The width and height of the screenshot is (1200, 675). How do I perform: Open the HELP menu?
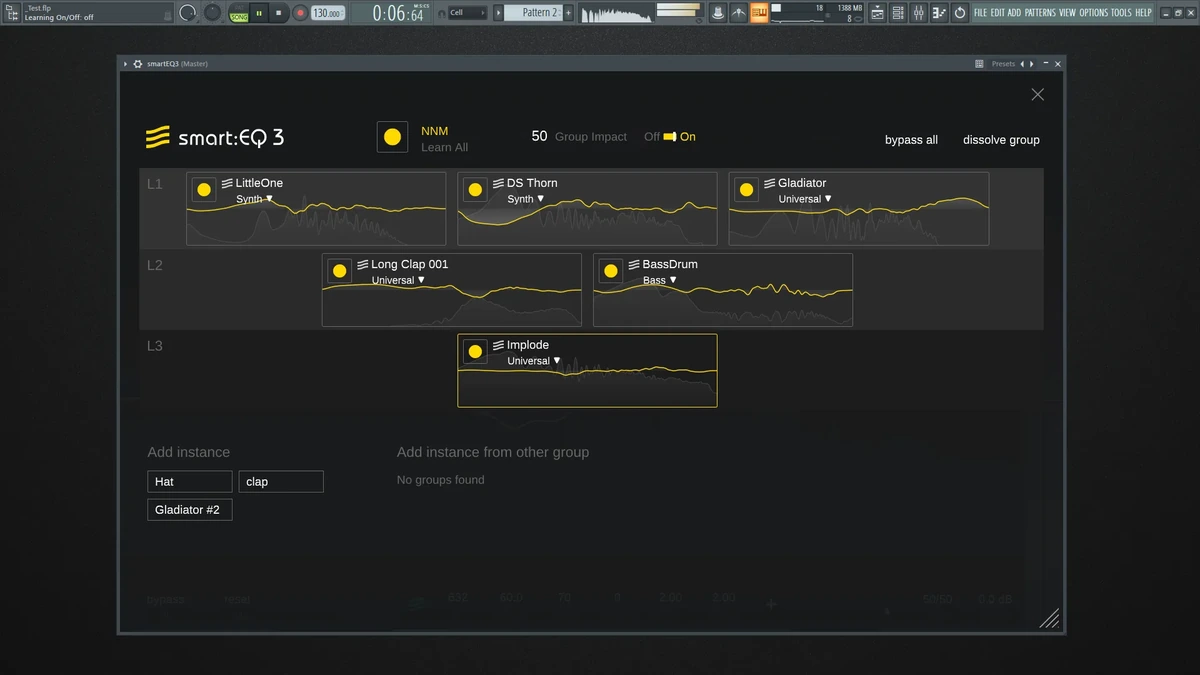pos(1143,13)
